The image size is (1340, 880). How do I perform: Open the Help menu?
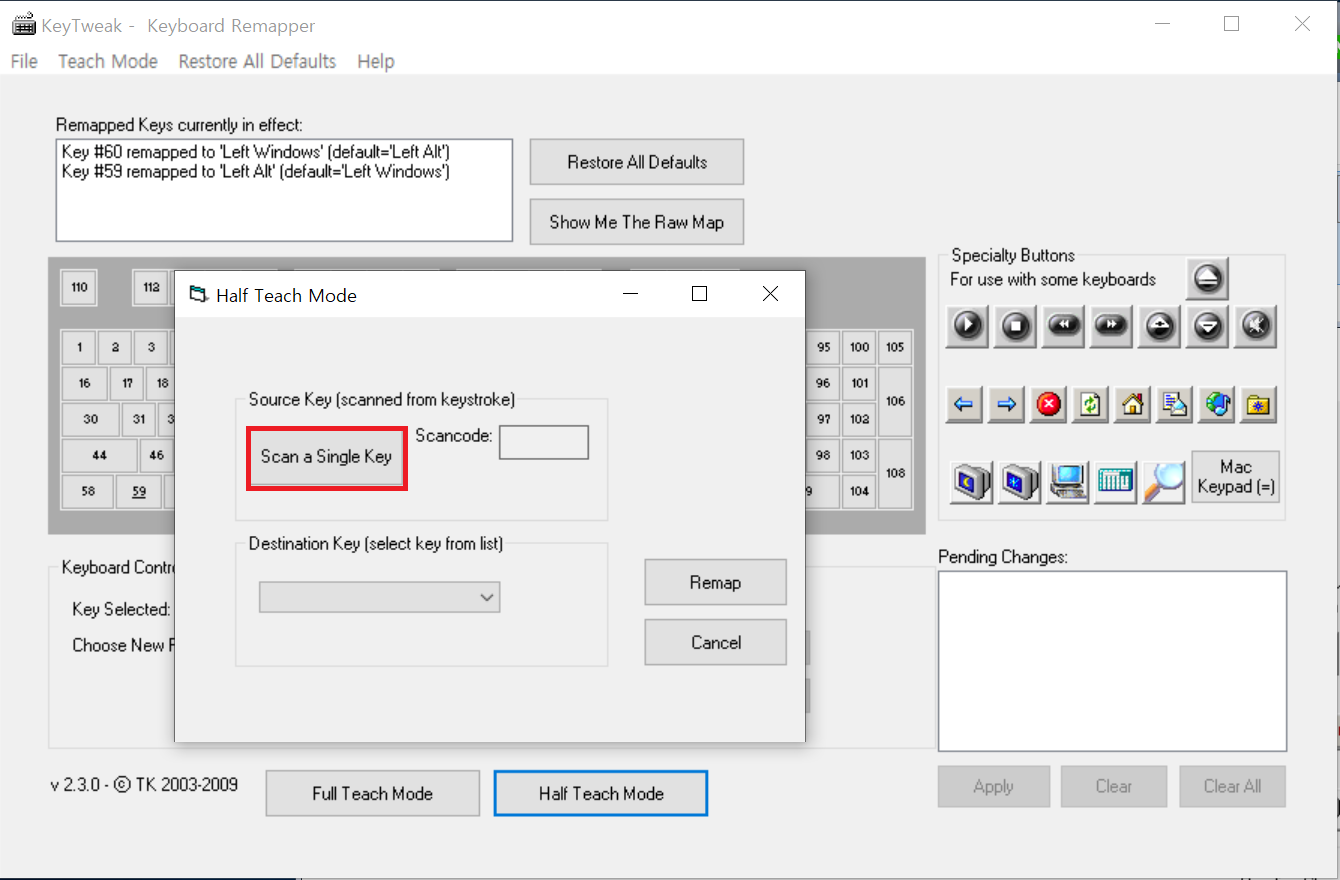[376, 61]
